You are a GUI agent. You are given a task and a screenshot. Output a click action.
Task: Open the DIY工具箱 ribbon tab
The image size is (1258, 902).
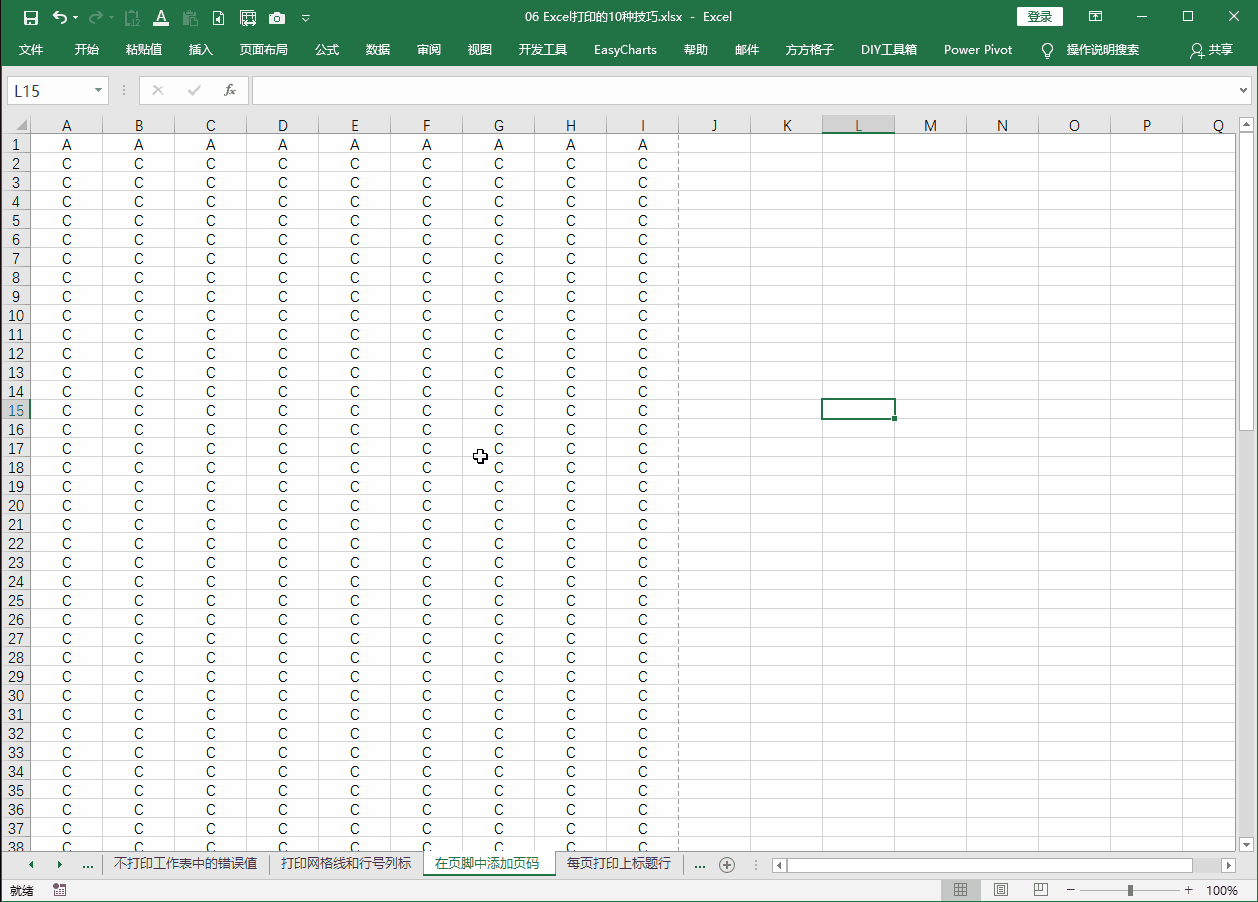click(x=889, y=50)
